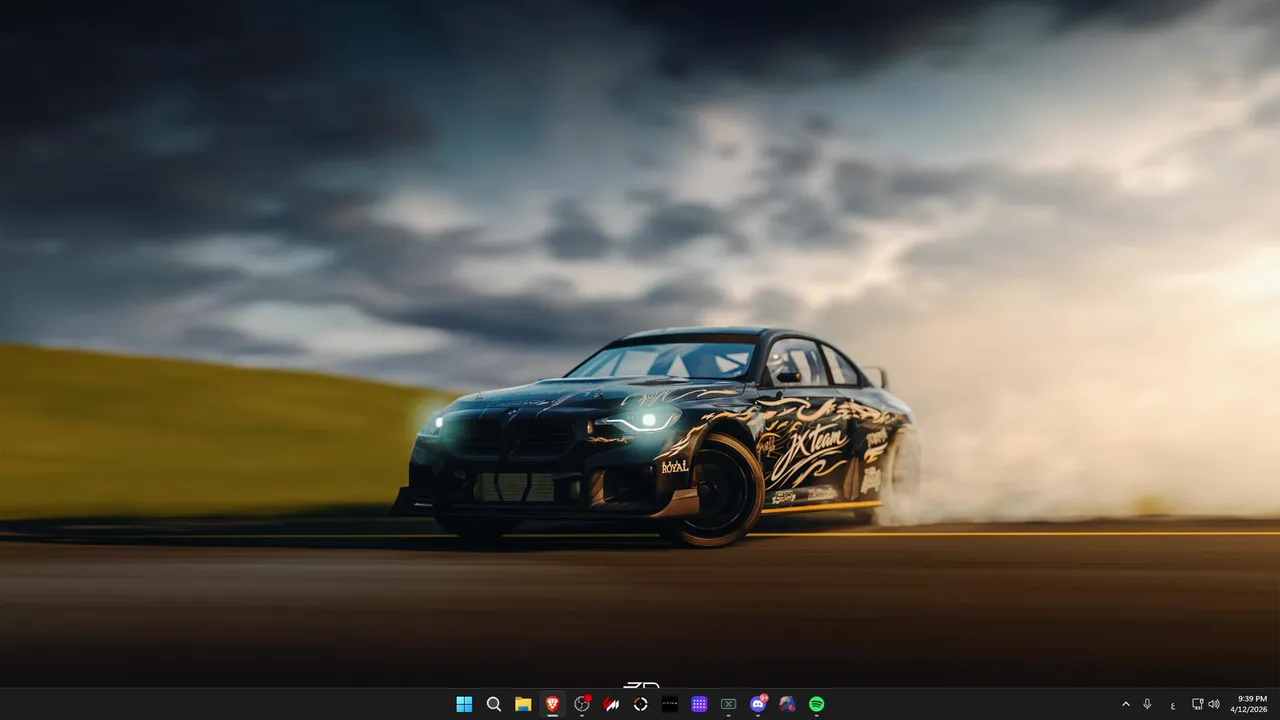Screen dimensions: 1280x720
Task: Switch to the Brave browser window
Action: 552,704
